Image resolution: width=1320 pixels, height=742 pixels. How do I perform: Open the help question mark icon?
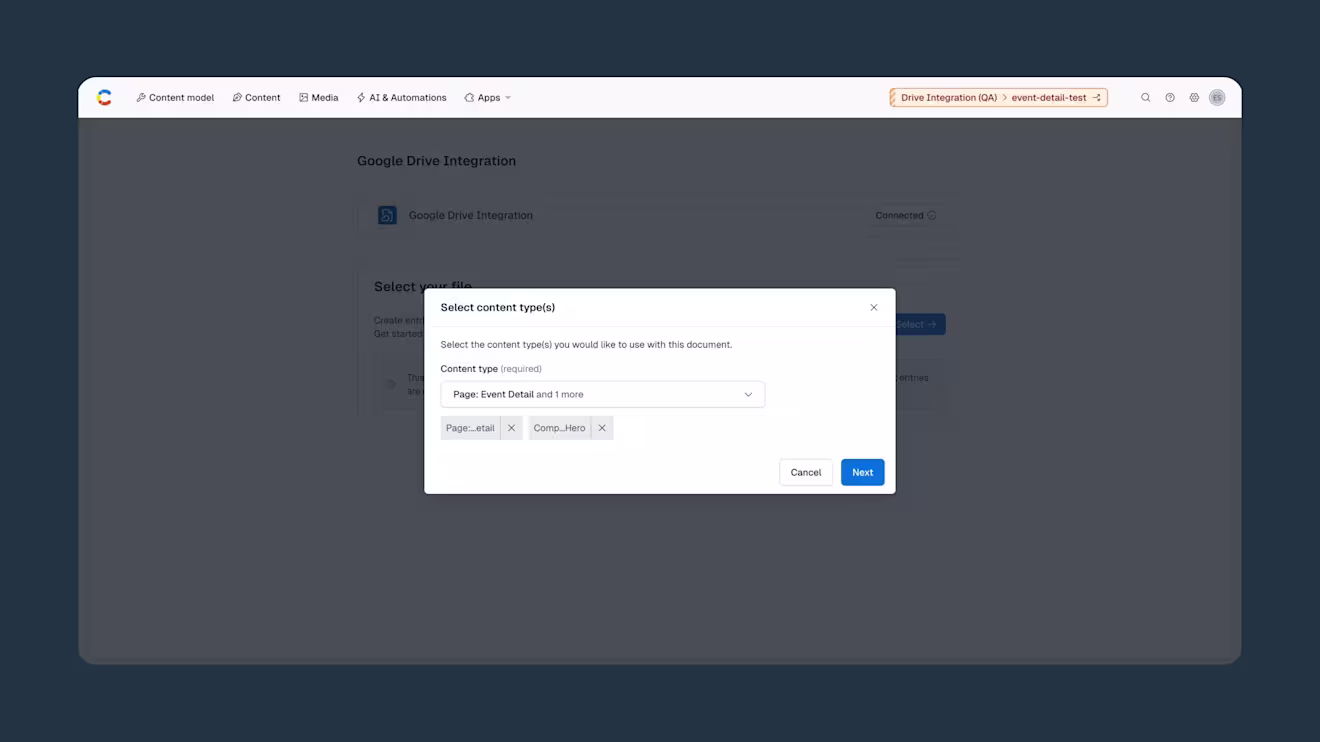(x=1170, y=98)
